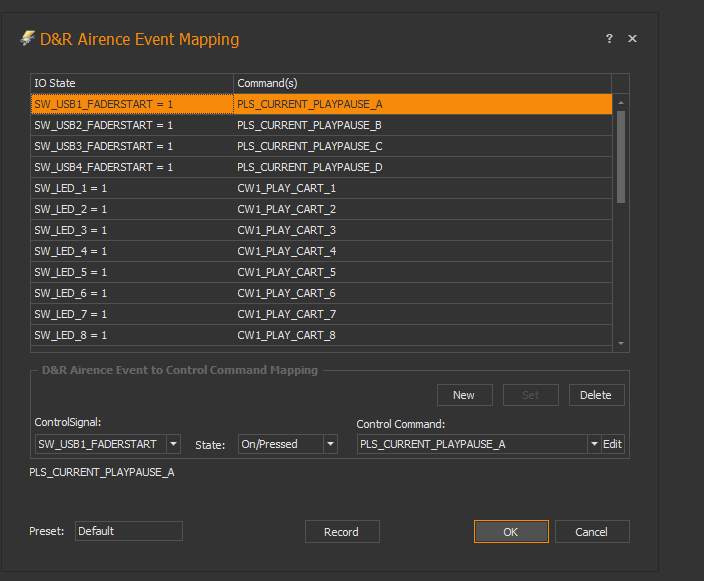This screenshot has height=581, width=704.
Task: Open the State On/Pressed dropdown
Action: [x=330, y=444]
